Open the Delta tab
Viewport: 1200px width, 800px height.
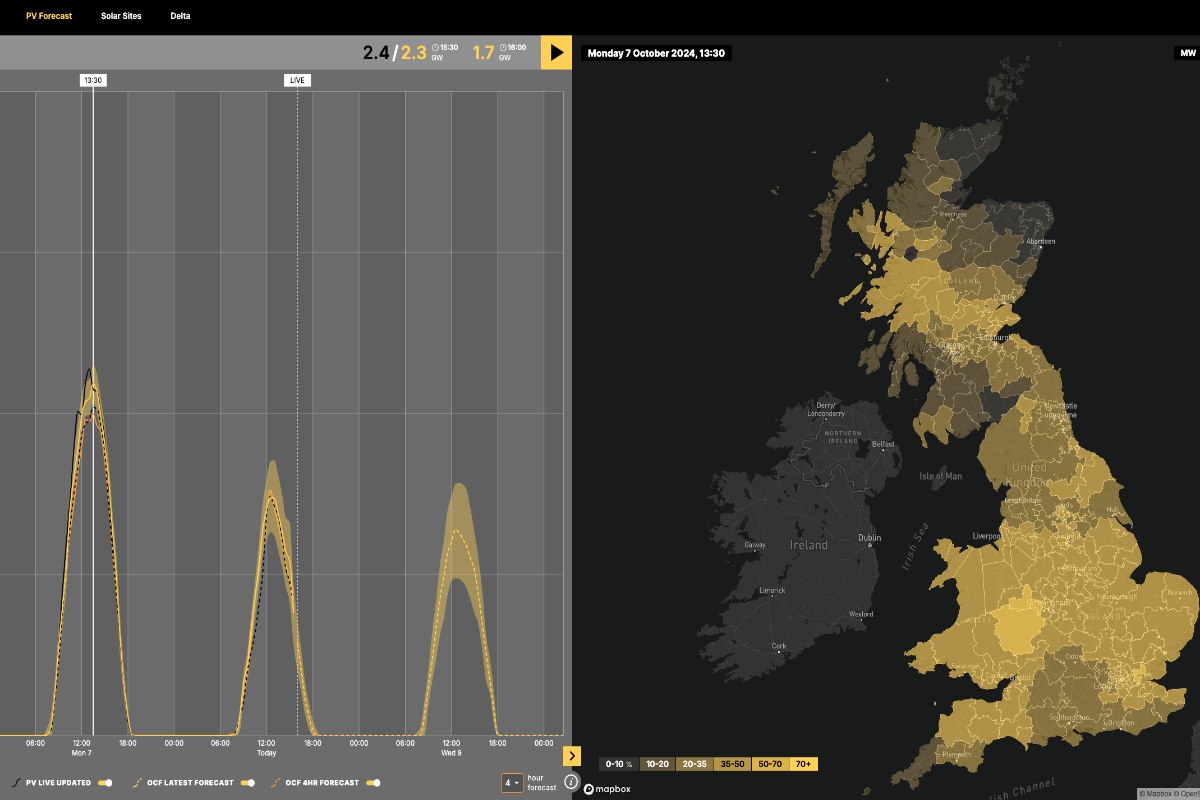tap(180, 15)
